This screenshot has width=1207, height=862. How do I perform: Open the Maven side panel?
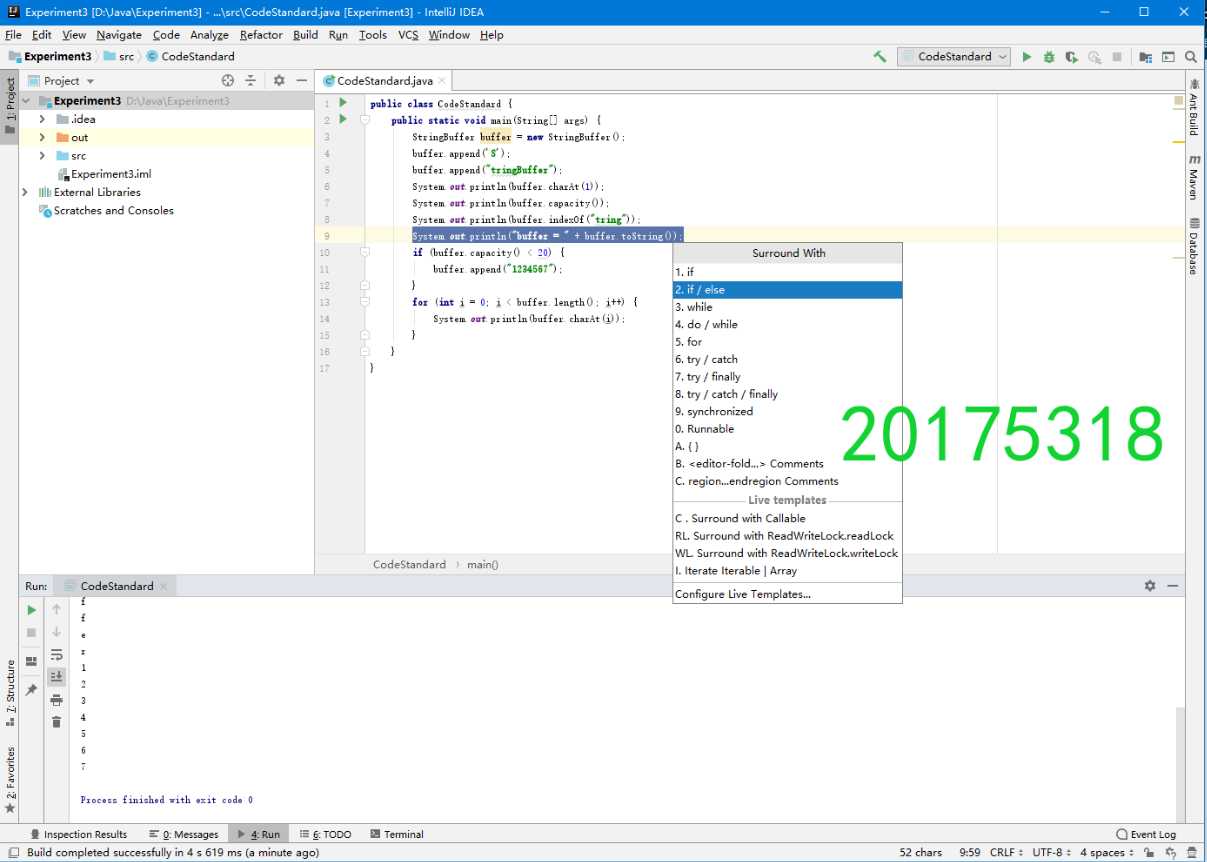[1194, 177]
